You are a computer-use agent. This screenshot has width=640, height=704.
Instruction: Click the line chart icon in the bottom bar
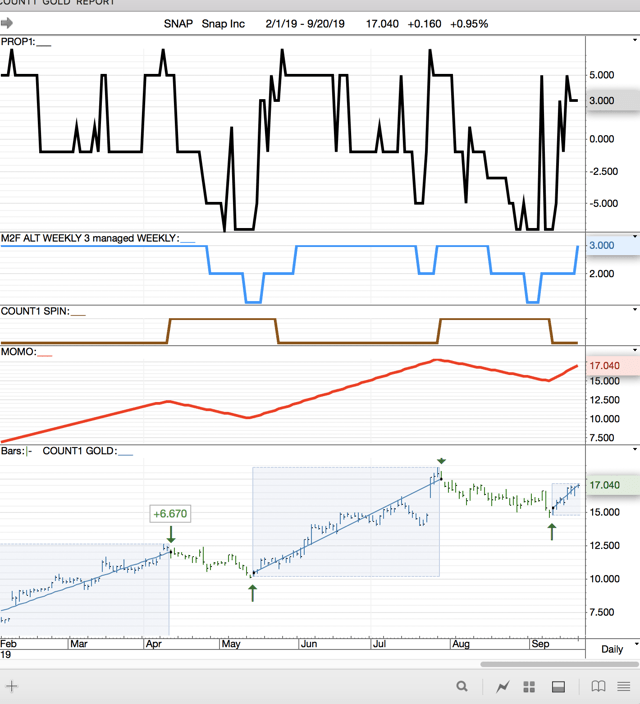pos(503,686)
